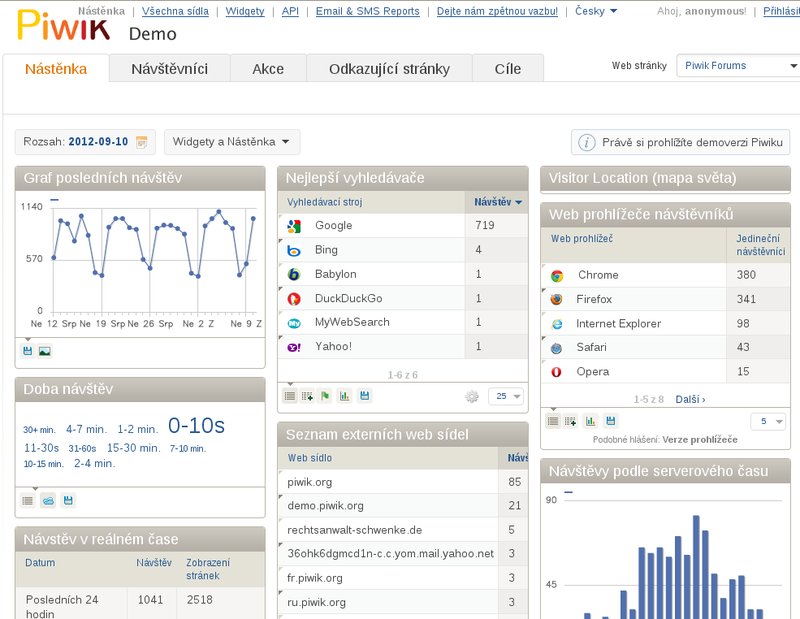Save Graf posledních návštěv chart as image
The width and height of the screenshot is (800, 619).
45,351
